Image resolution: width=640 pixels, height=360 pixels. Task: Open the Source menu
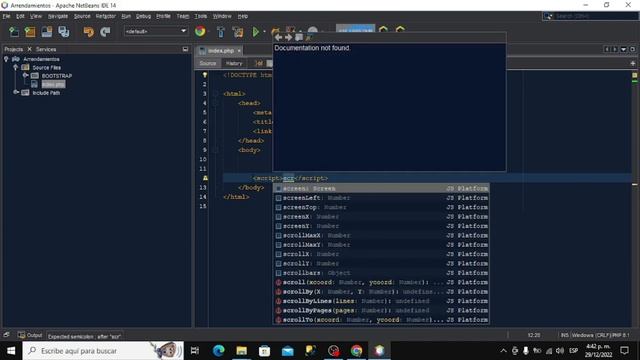[x=82, y=16]
